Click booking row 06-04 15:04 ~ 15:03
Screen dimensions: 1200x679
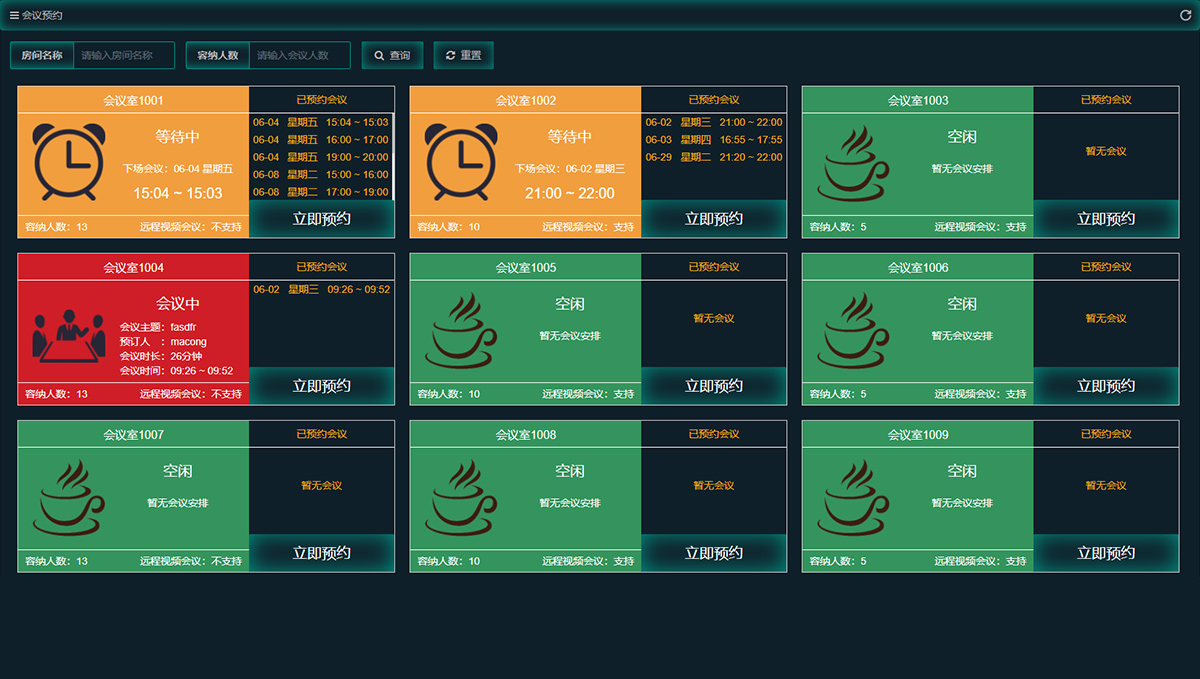coord(320,122)
